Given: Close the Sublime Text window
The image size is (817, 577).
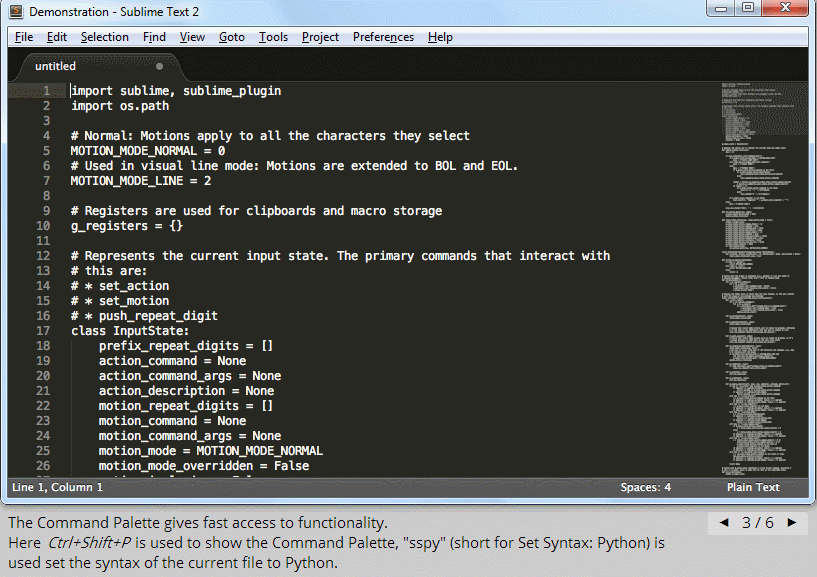Looking at the screenshot, I should pos(785,8).
